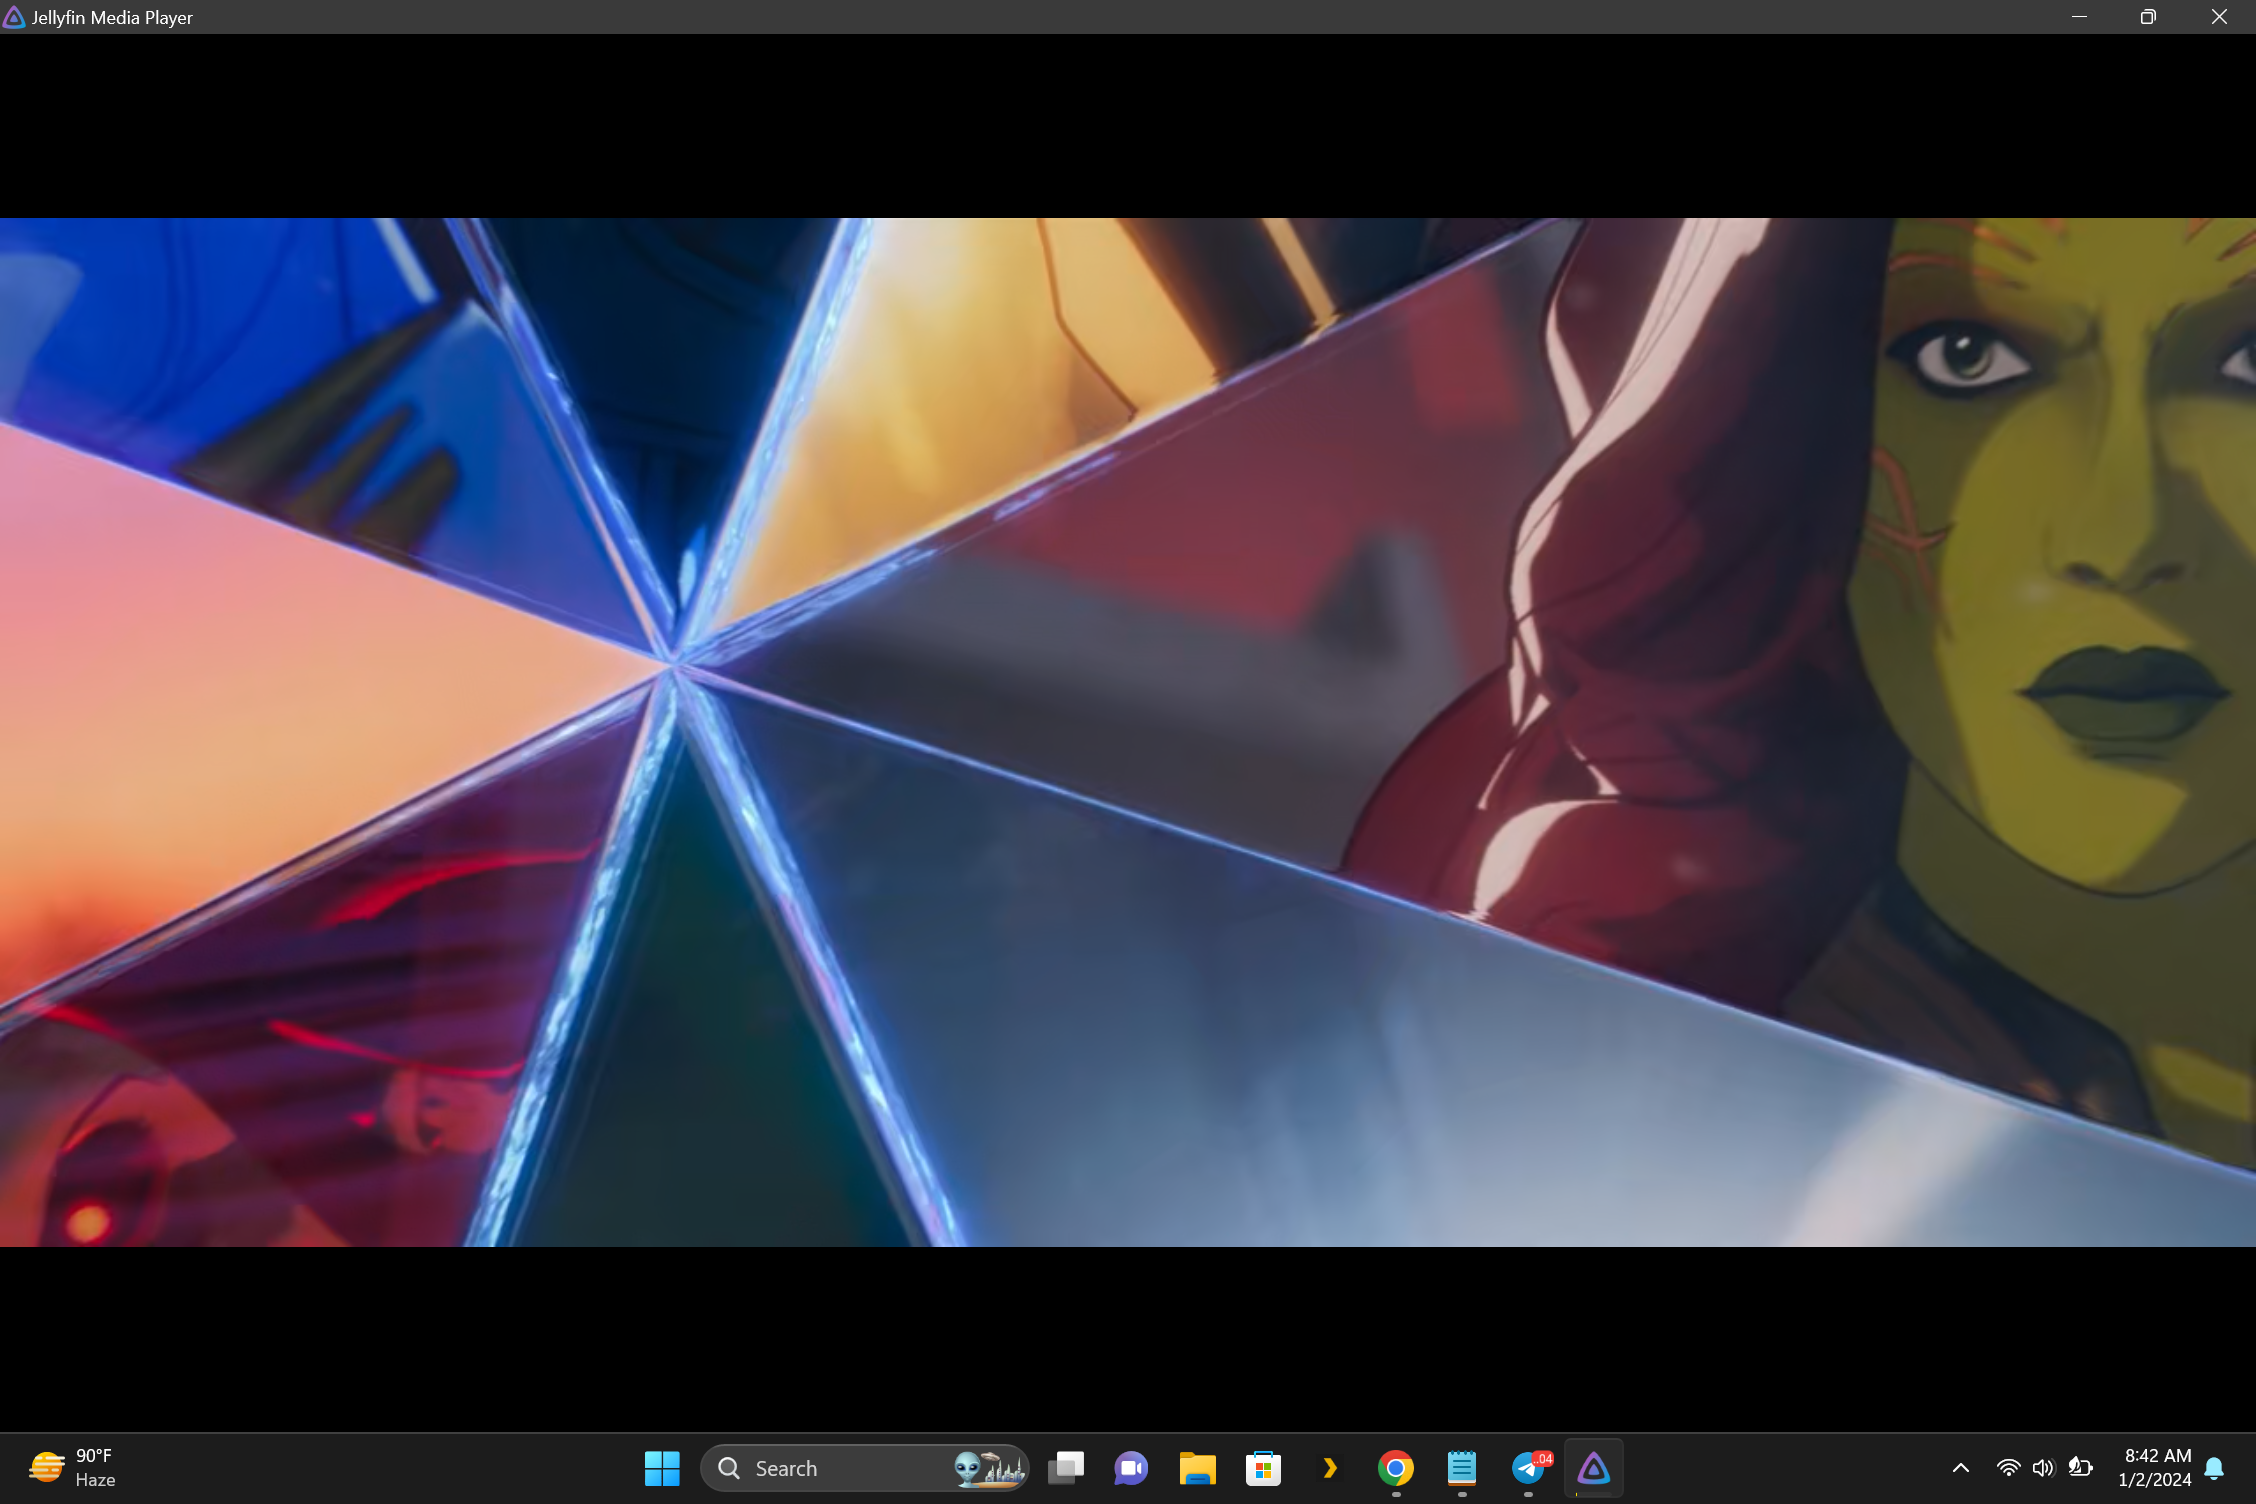Launch the Teams Chat taskbar icon
The height and width of the screenshot is (1504, 2256).
(x=1131, y=1468)
